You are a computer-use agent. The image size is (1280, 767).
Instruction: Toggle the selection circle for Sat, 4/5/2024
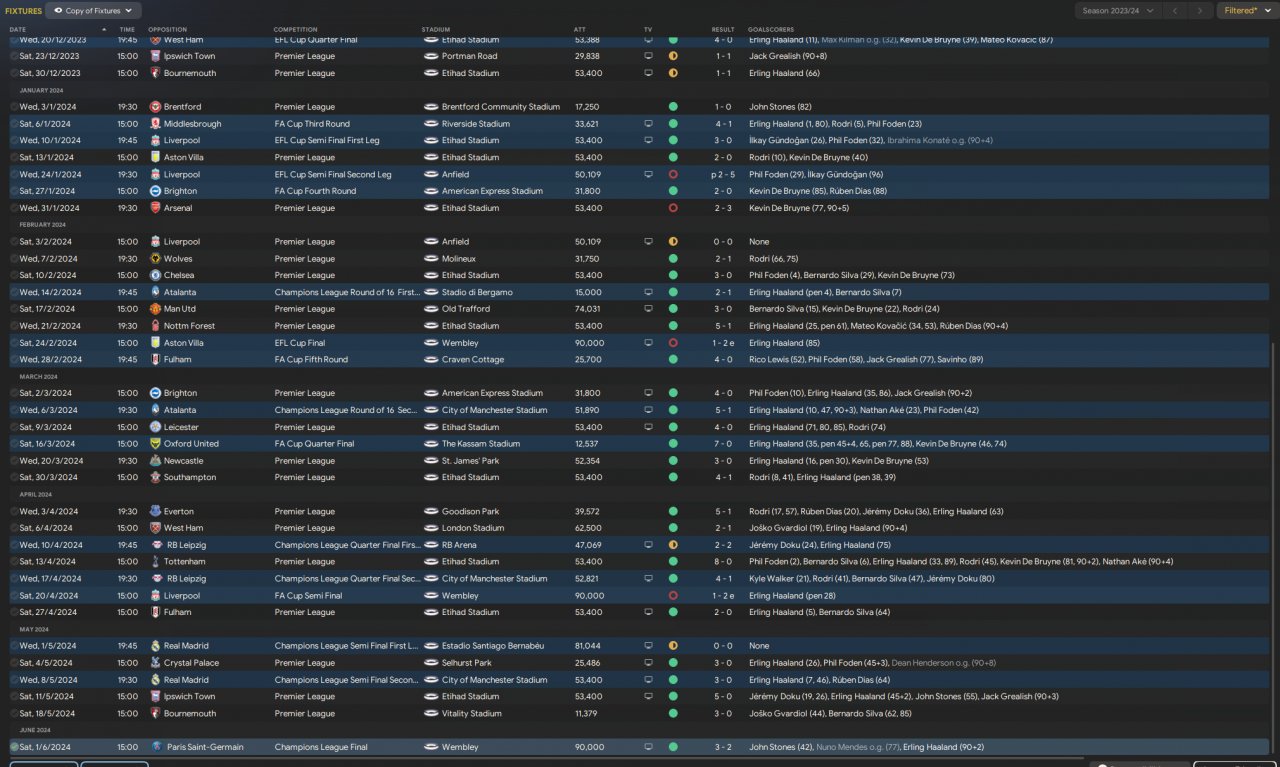pyautogui.click(x=14, y=663)
